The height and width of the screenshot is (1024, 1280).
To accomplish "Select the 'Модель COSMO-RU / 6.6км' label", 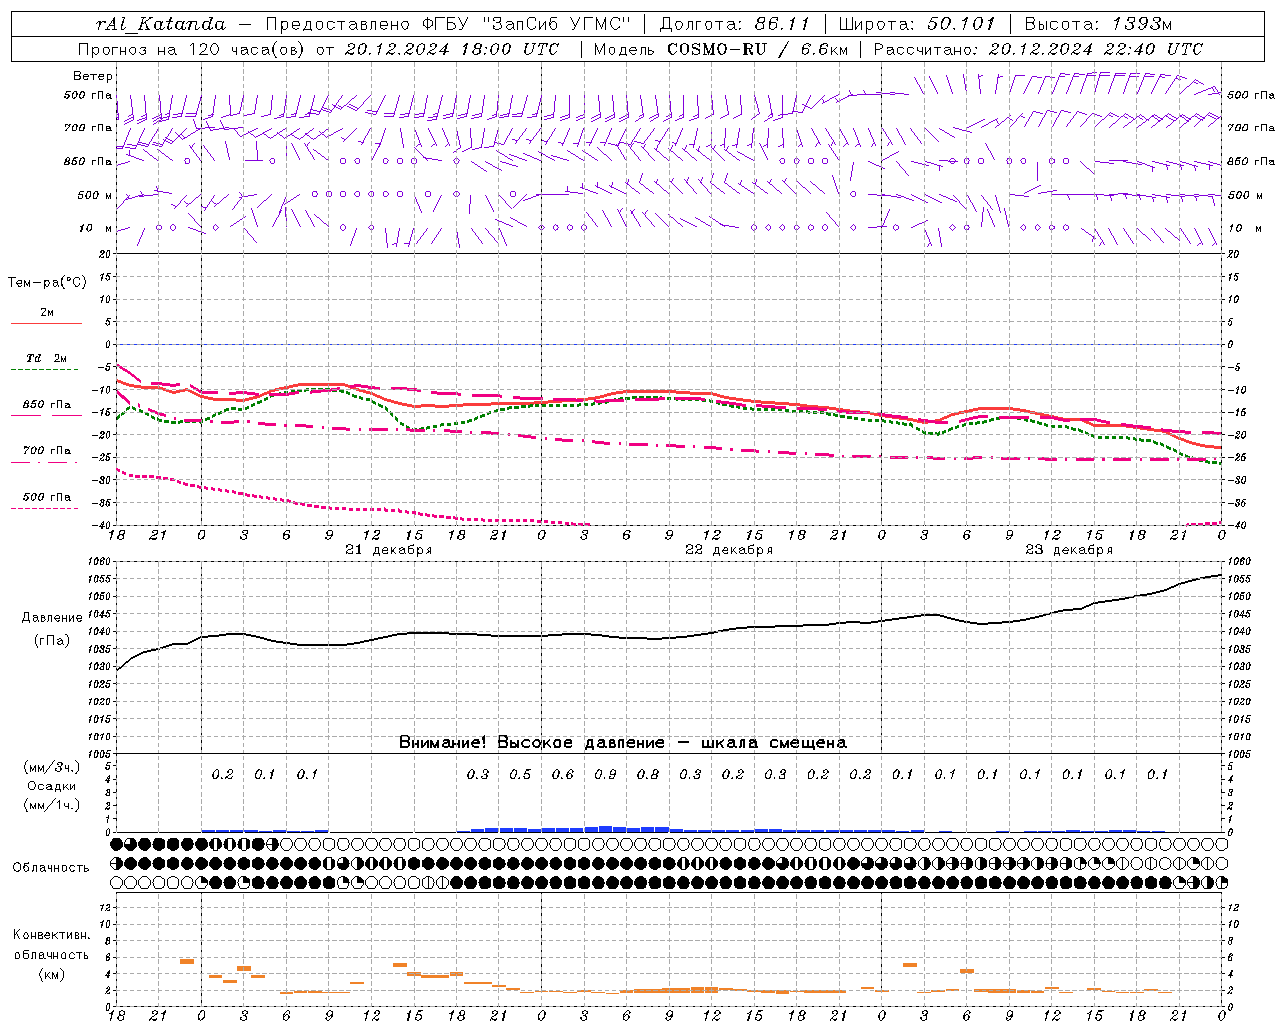I will (x=720, y=49).
